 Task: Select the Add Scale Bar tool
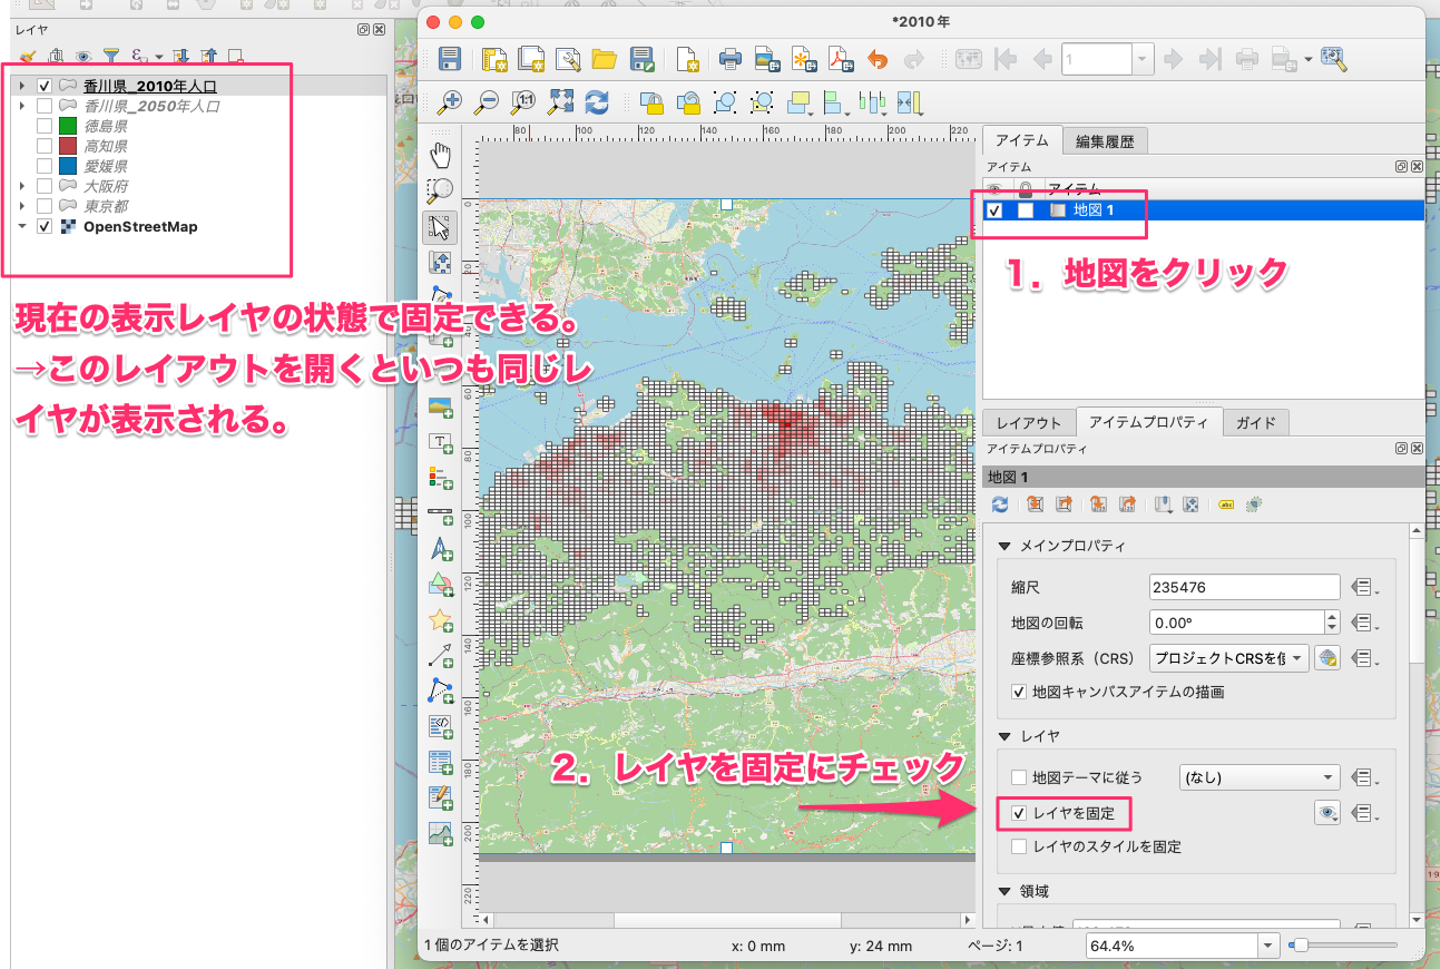[x=440, y=514]
